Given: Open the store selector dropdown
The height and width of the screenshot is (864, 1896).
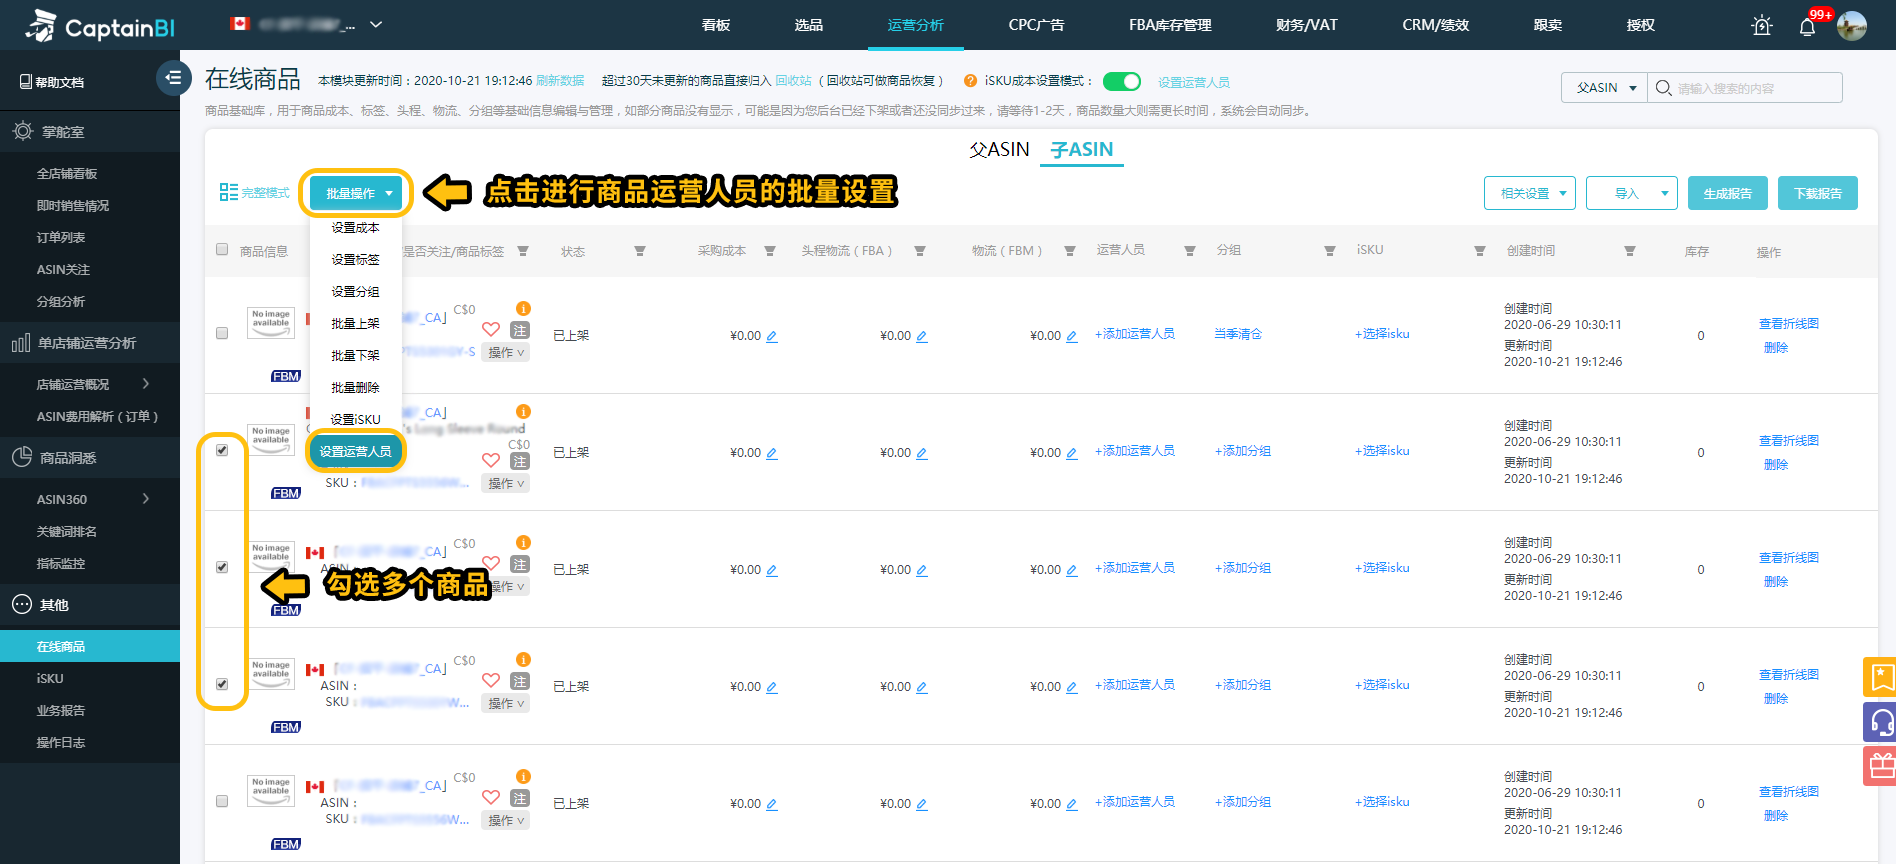Looking at the screenshot, I should click(306, 24).
